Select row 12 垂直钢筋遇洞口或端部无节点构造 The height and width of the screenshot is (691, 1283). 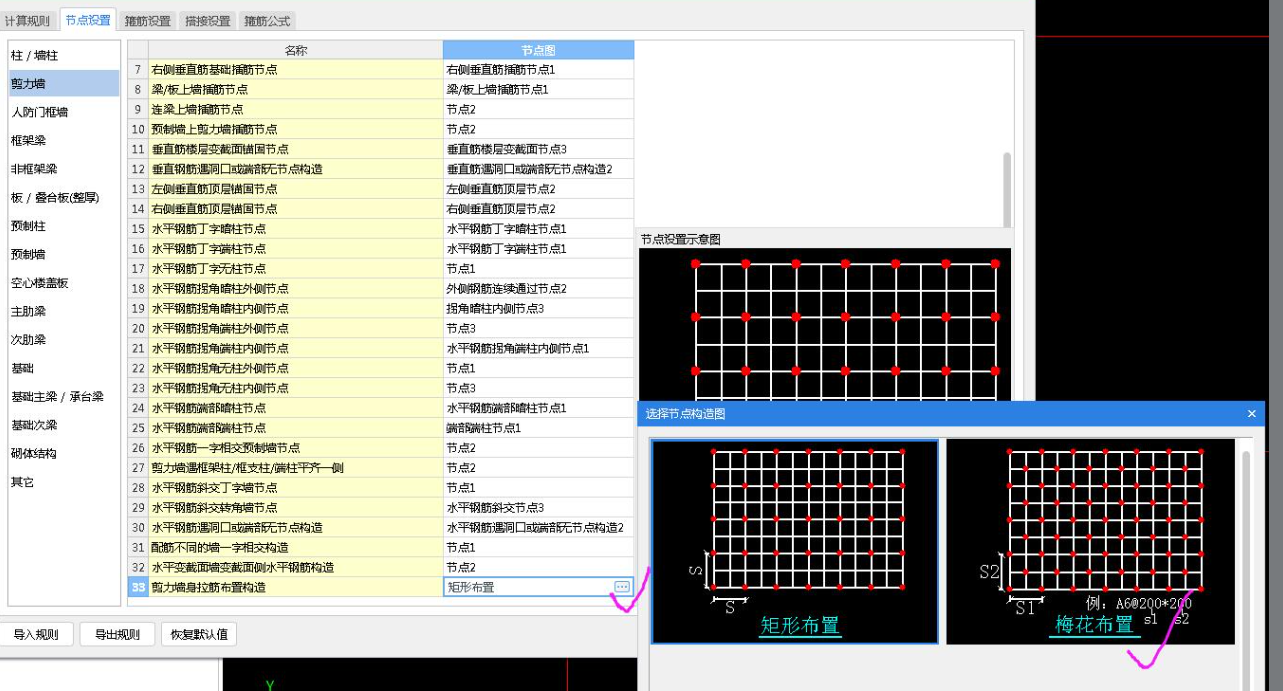coord(296,169)
